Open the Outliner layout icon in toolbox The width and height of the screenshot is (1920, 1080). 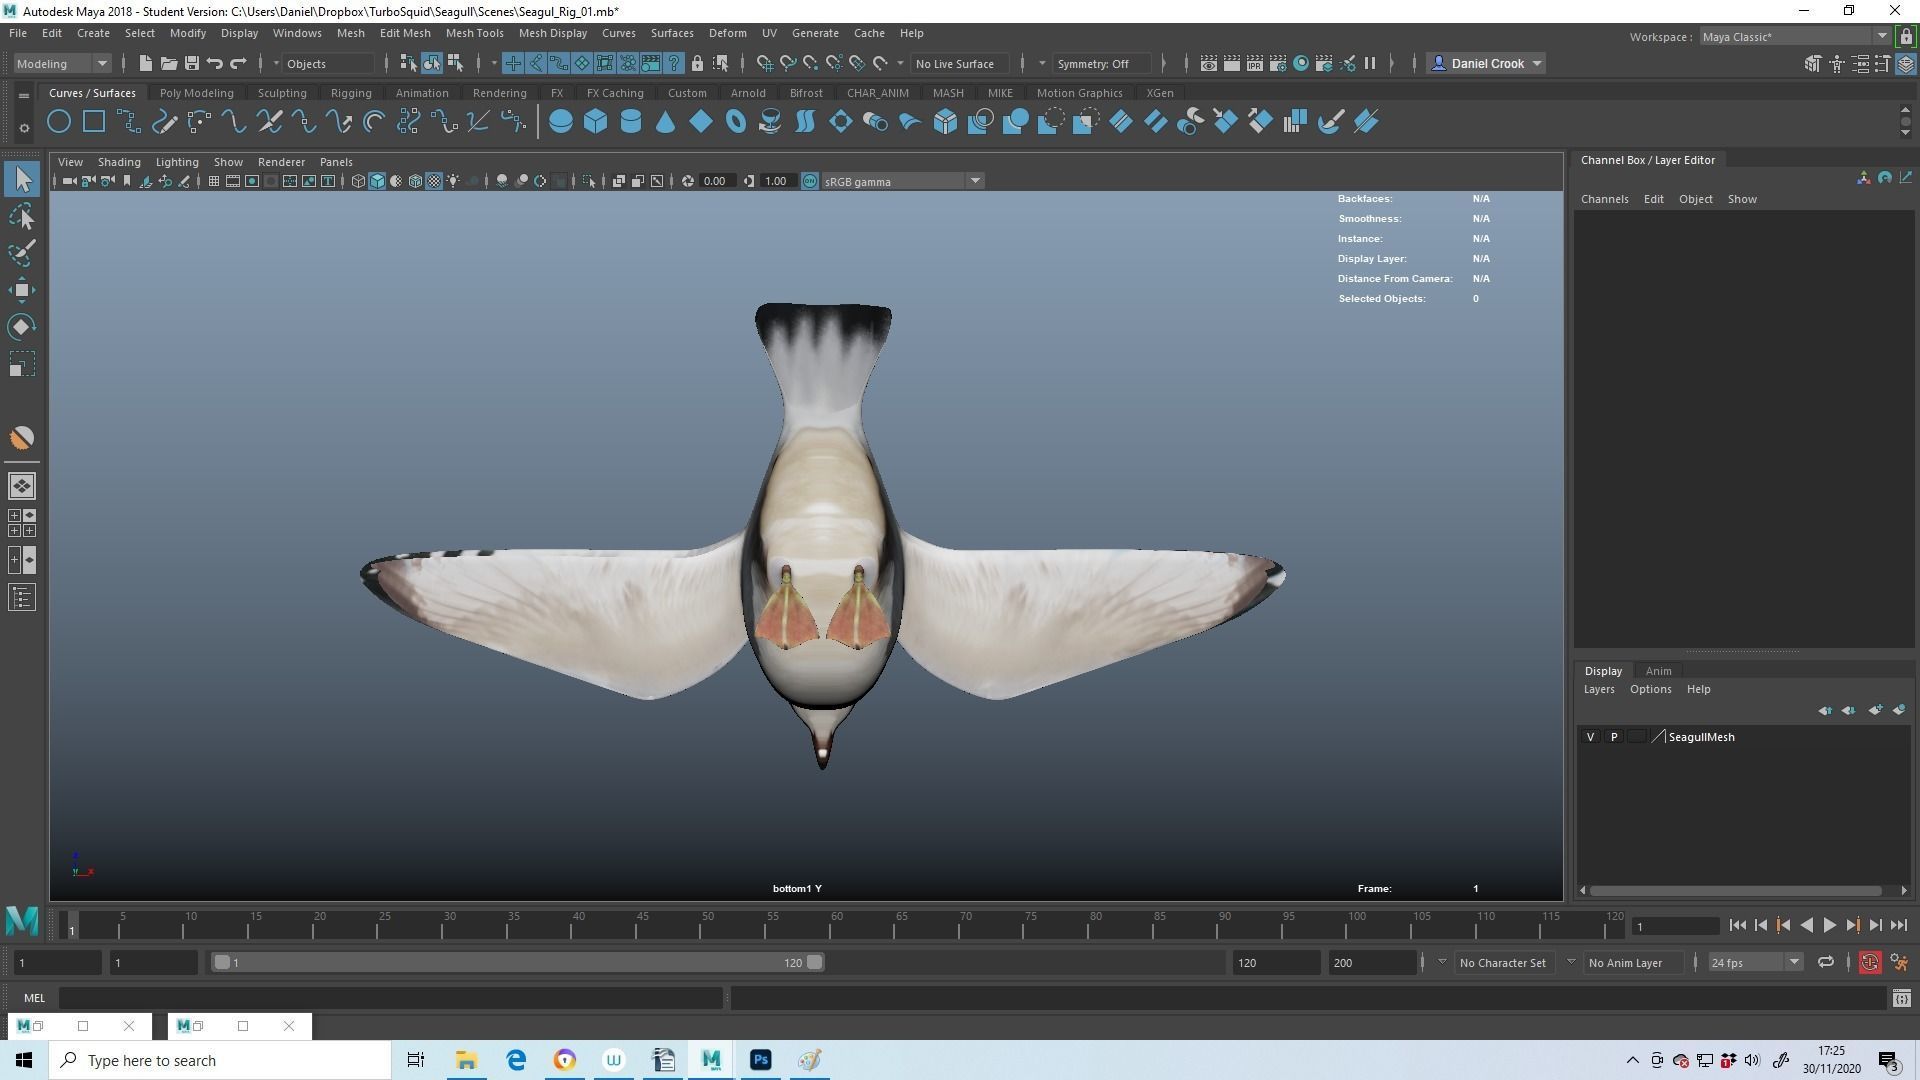pos(22,598)
